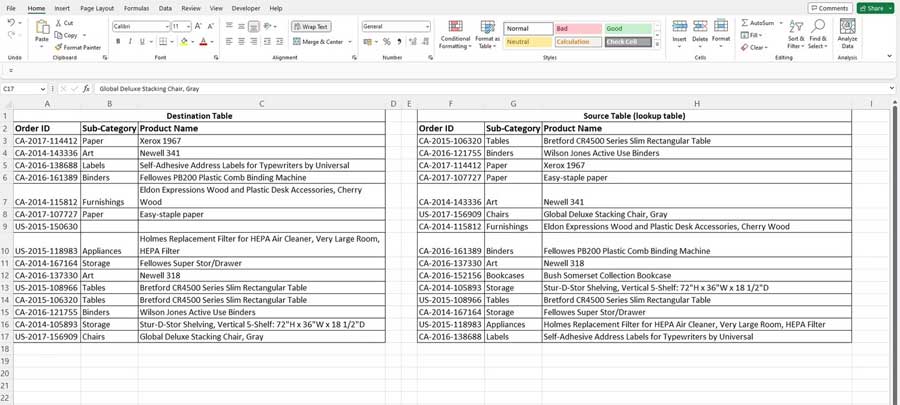The width and height of the screenshot is (900, 405).
Task: Click the Percent Style icon
Action: coord(387,42)
